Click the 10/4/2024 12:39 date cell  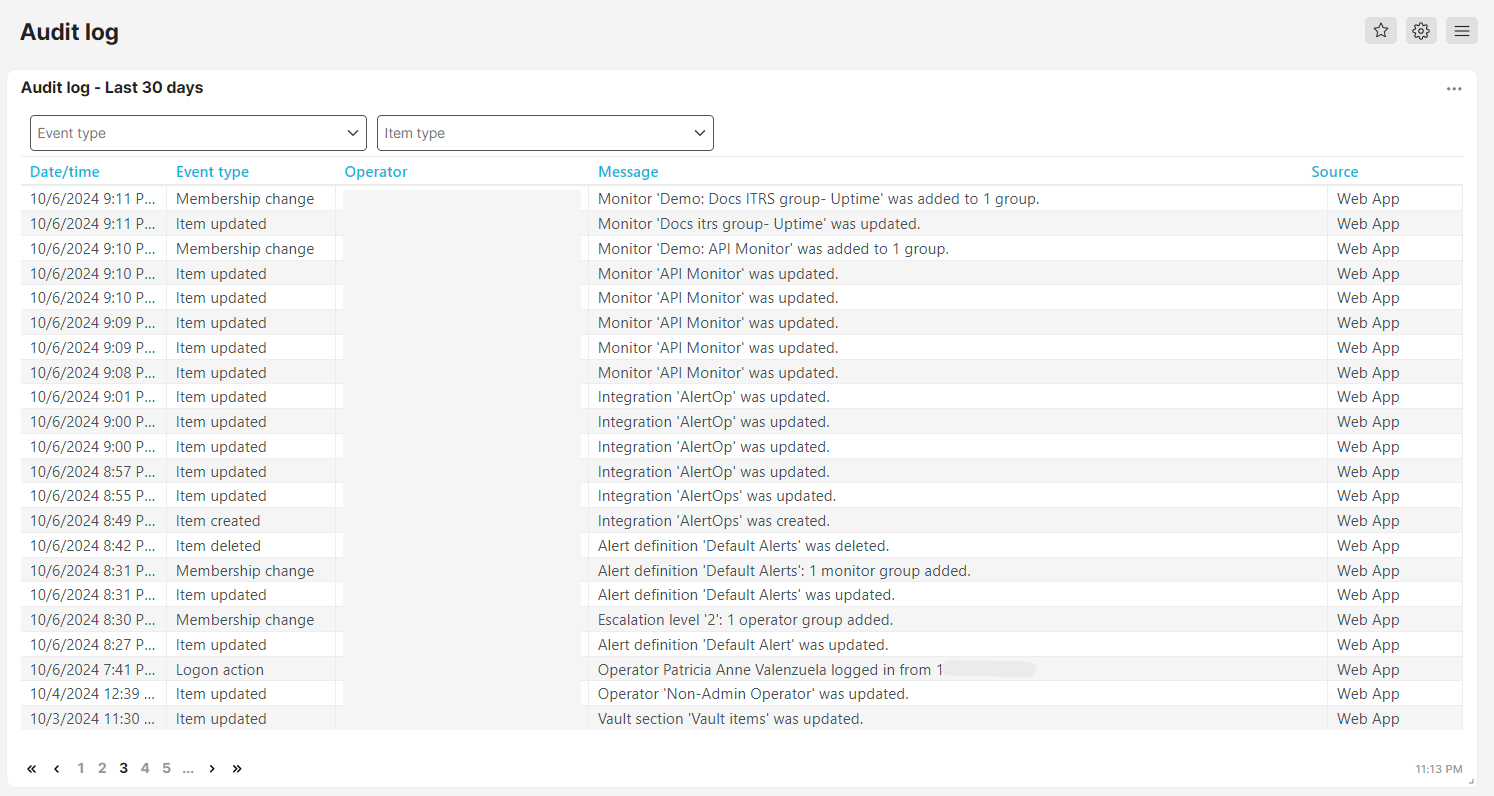(92, 694)
